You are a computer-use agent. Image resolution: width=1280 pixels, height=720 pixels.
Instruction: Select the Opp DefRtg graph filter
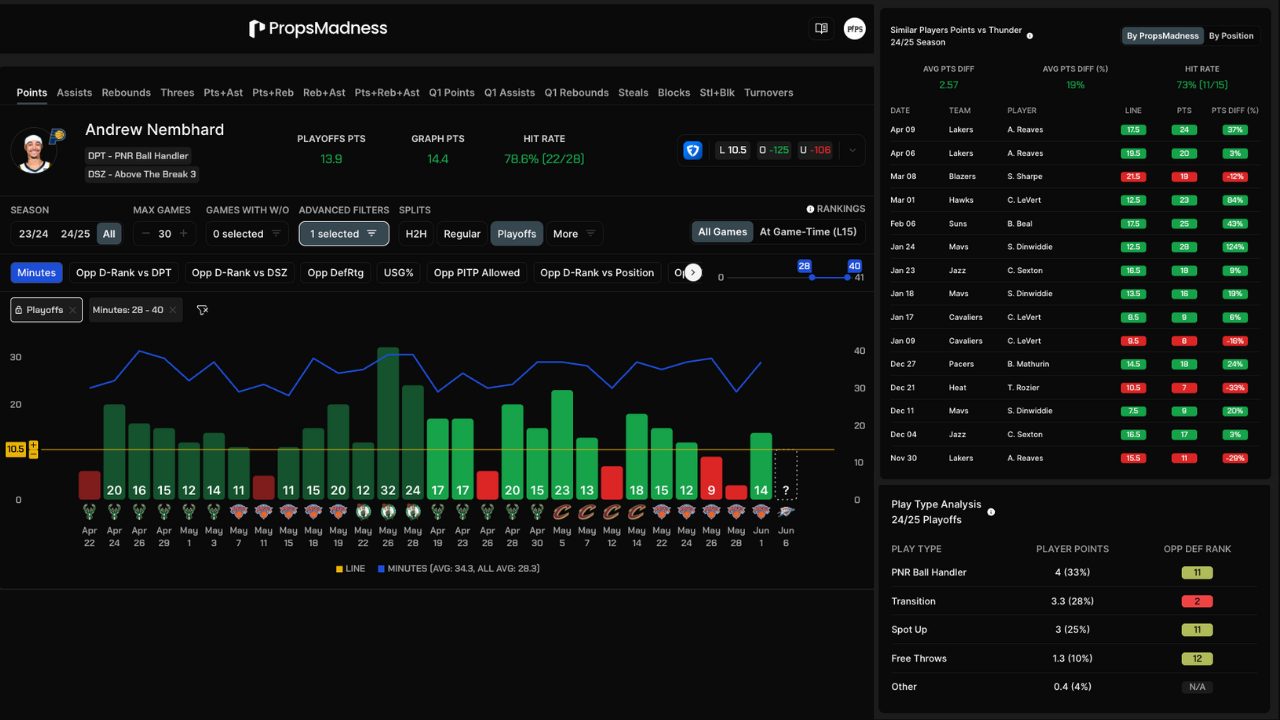click(335, 273)
